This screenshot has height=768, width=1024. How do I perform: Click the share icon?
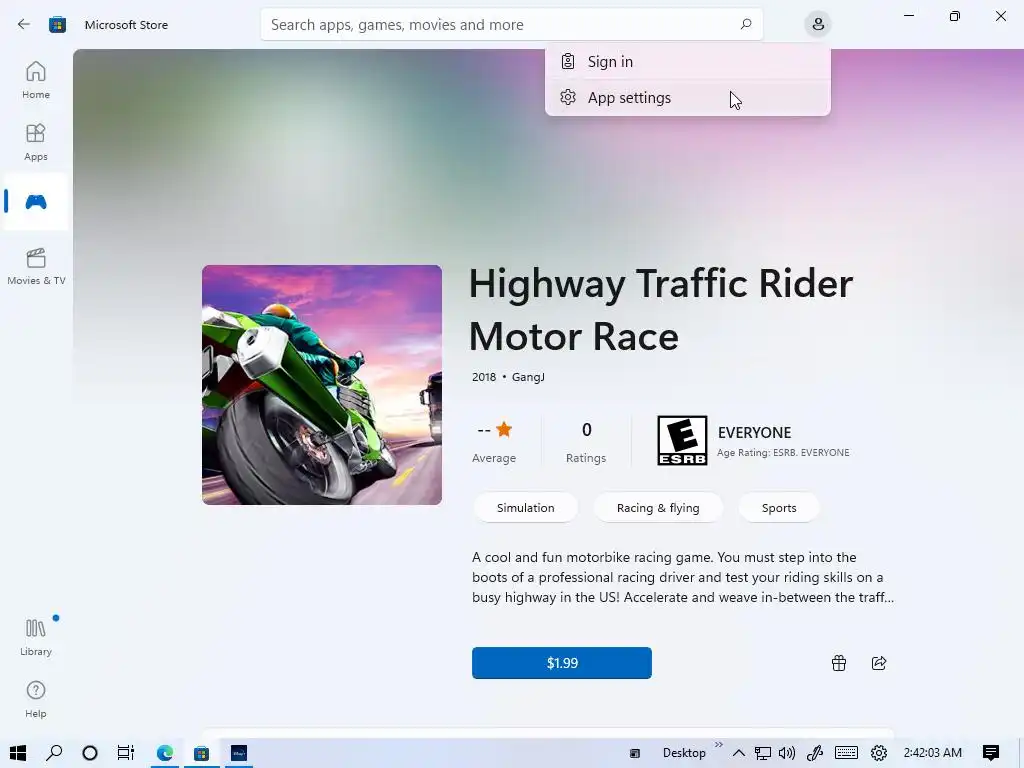tap(879, 663)
